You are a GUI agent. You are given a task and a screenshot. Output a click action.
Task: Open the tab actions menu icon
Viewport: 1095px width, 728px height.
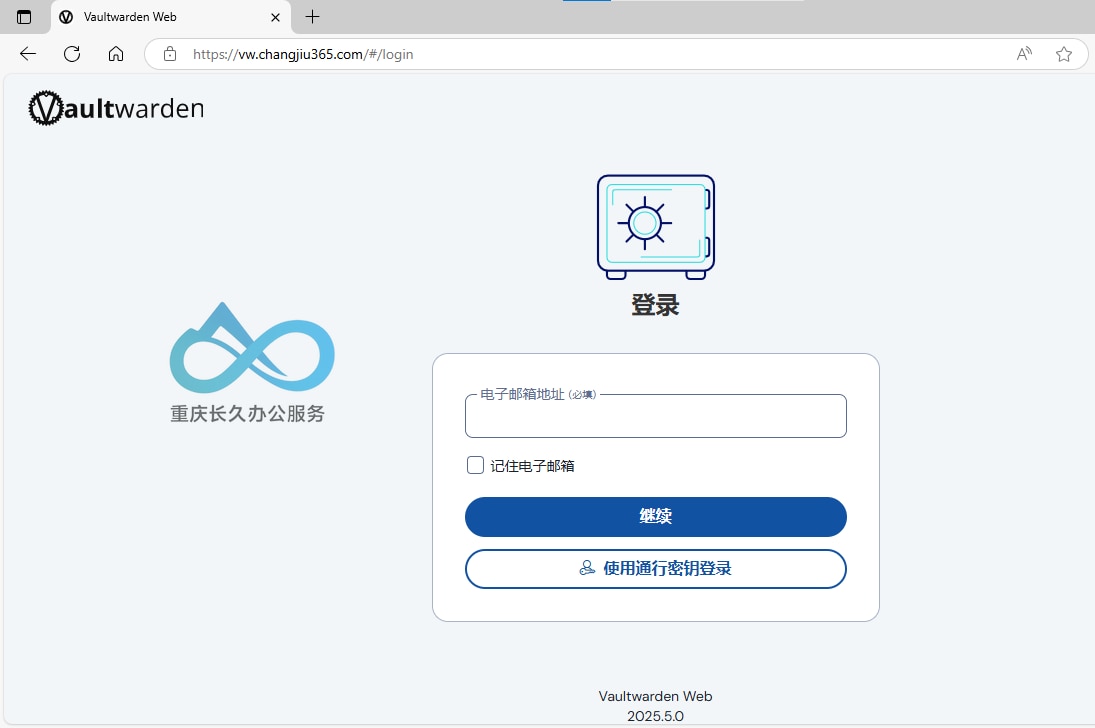24,17
